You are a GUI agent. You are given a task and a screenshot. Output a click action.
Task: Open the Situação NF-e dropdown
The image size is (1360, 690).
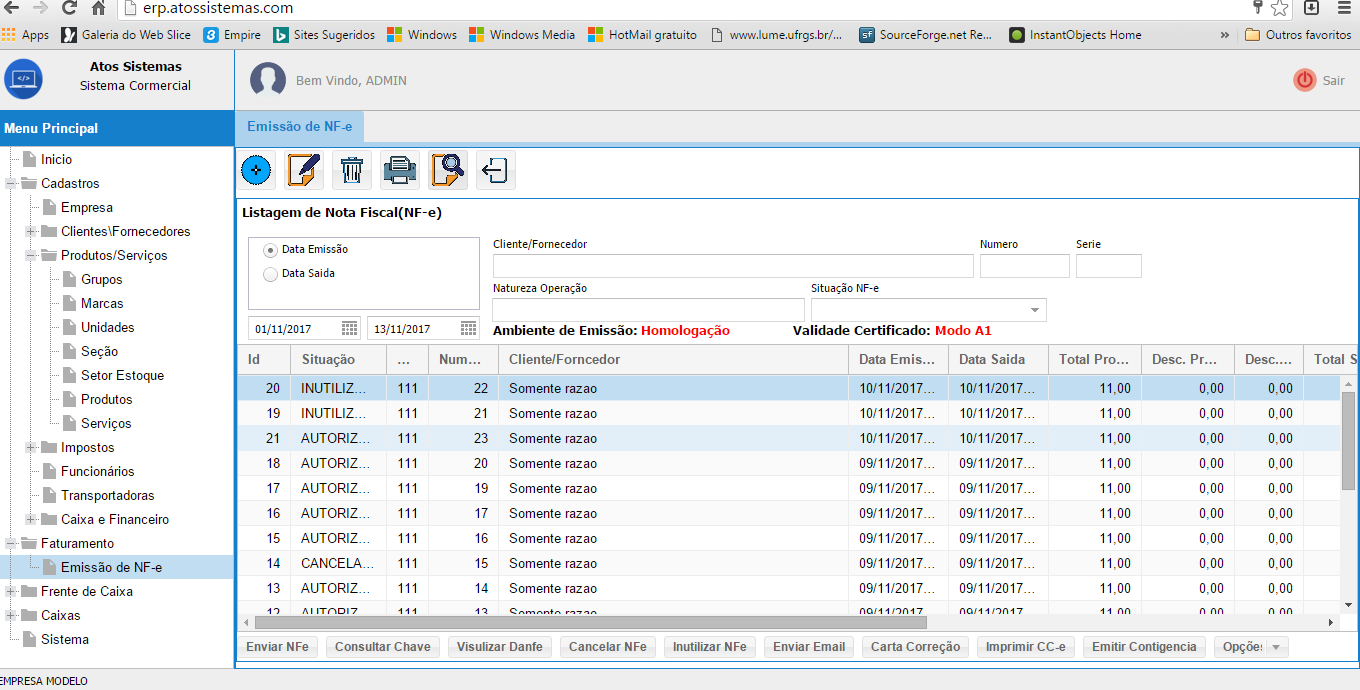[x=1034, y=310]
